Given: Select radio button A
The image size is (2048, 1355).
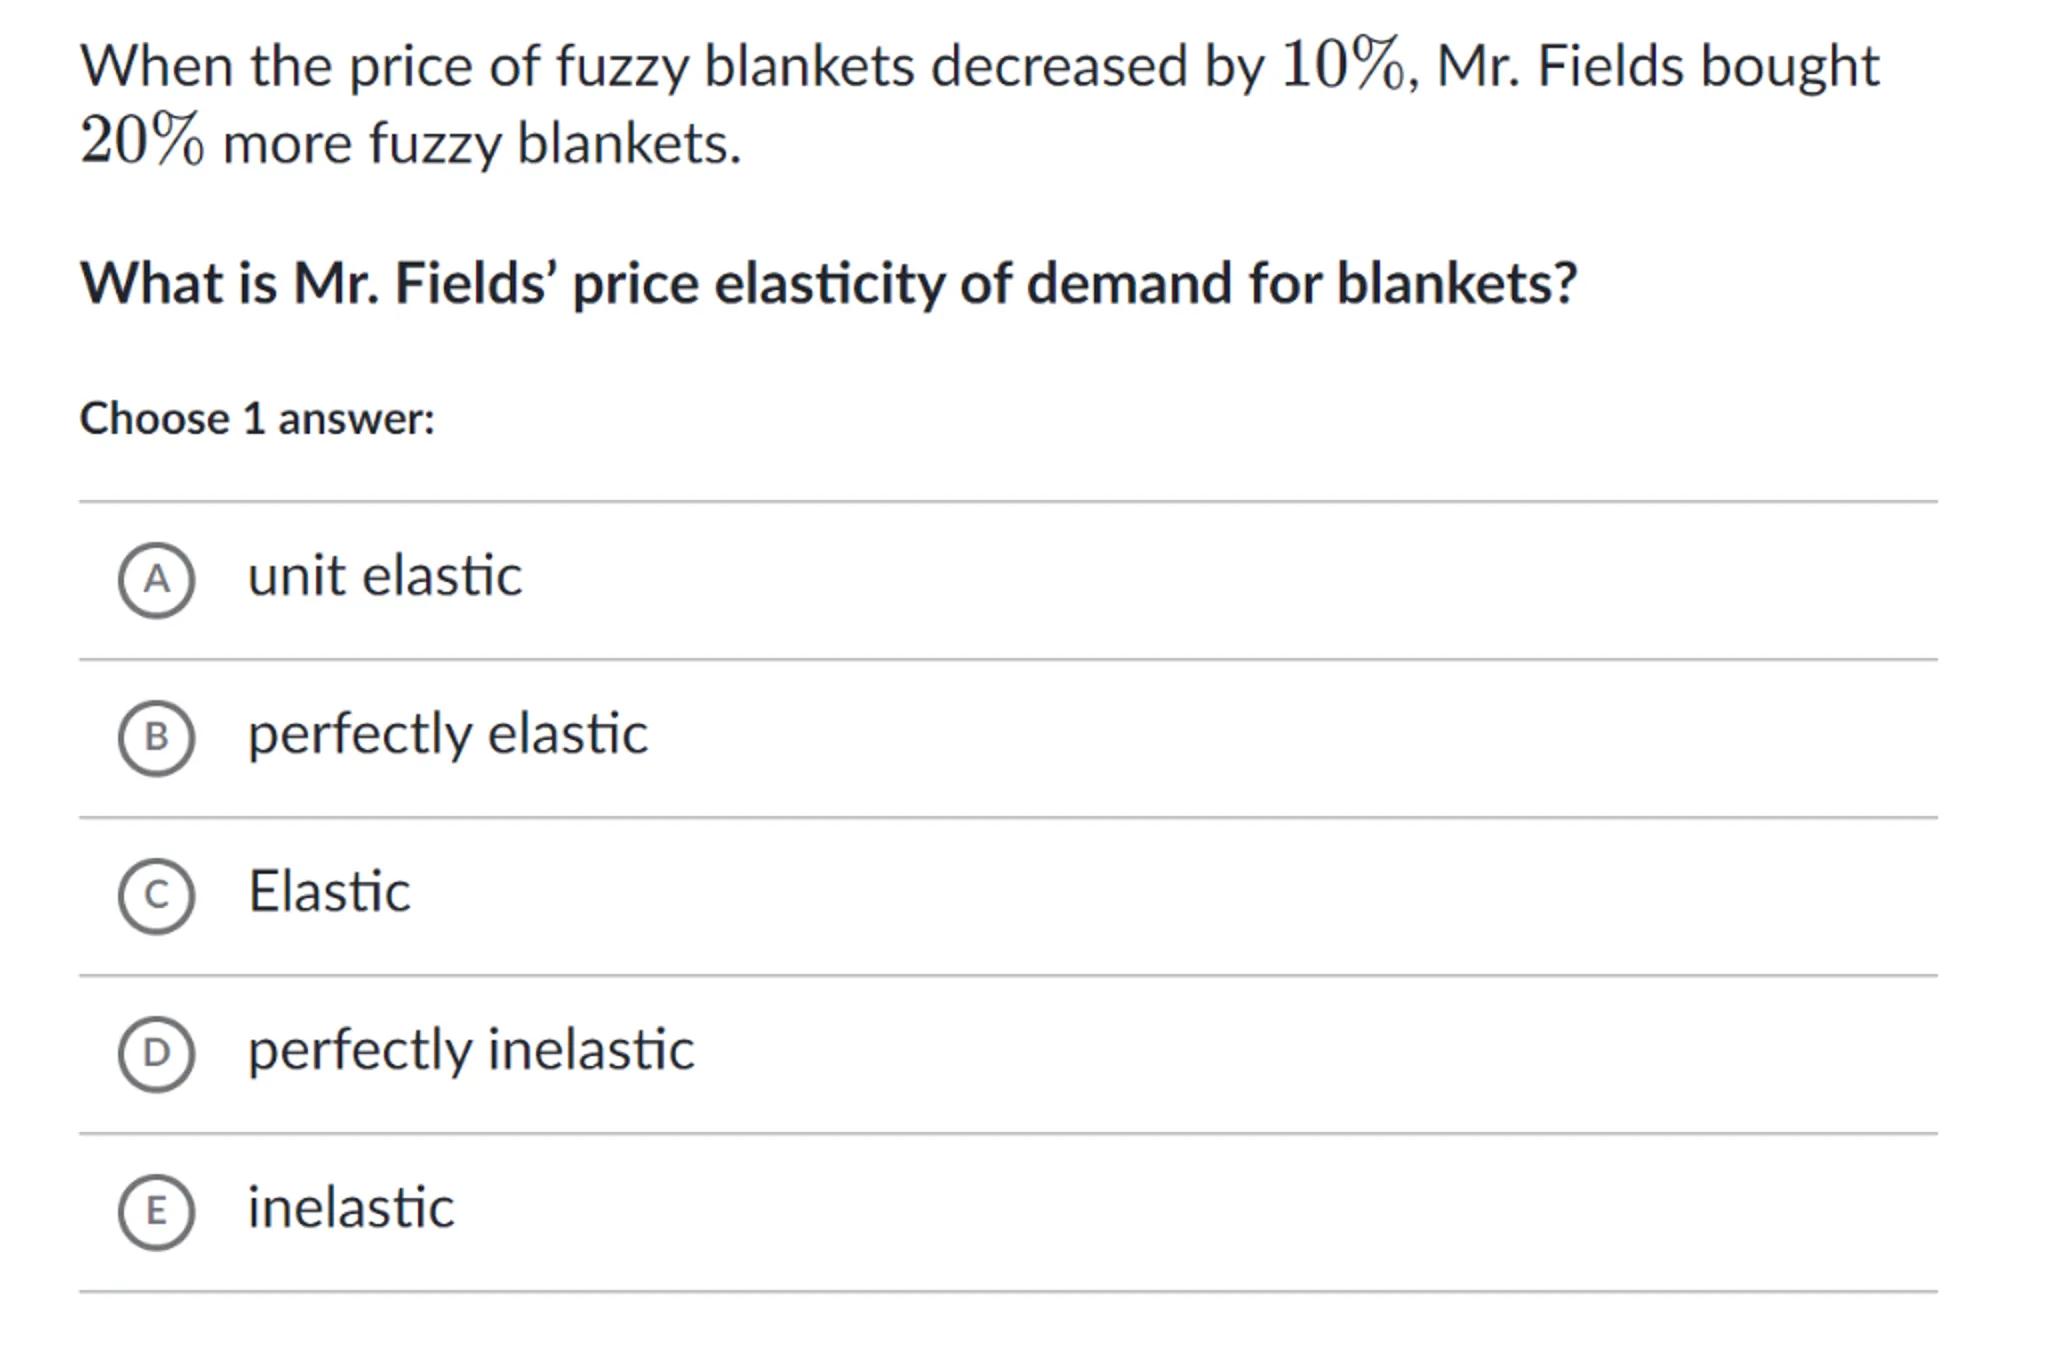Looking at the screenshot, I should pyautogui.click(x=156, y=580).
